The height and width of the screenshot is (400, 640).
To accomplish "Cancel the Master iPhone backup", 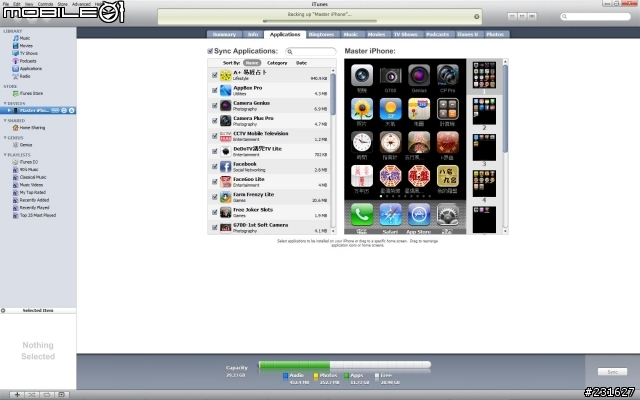I will pos(476,17).
